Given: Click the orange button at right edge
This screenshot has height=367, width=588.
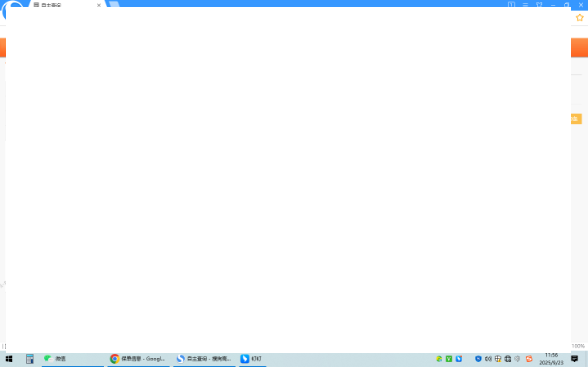Looking at the screenshot, I should point(576,119).
